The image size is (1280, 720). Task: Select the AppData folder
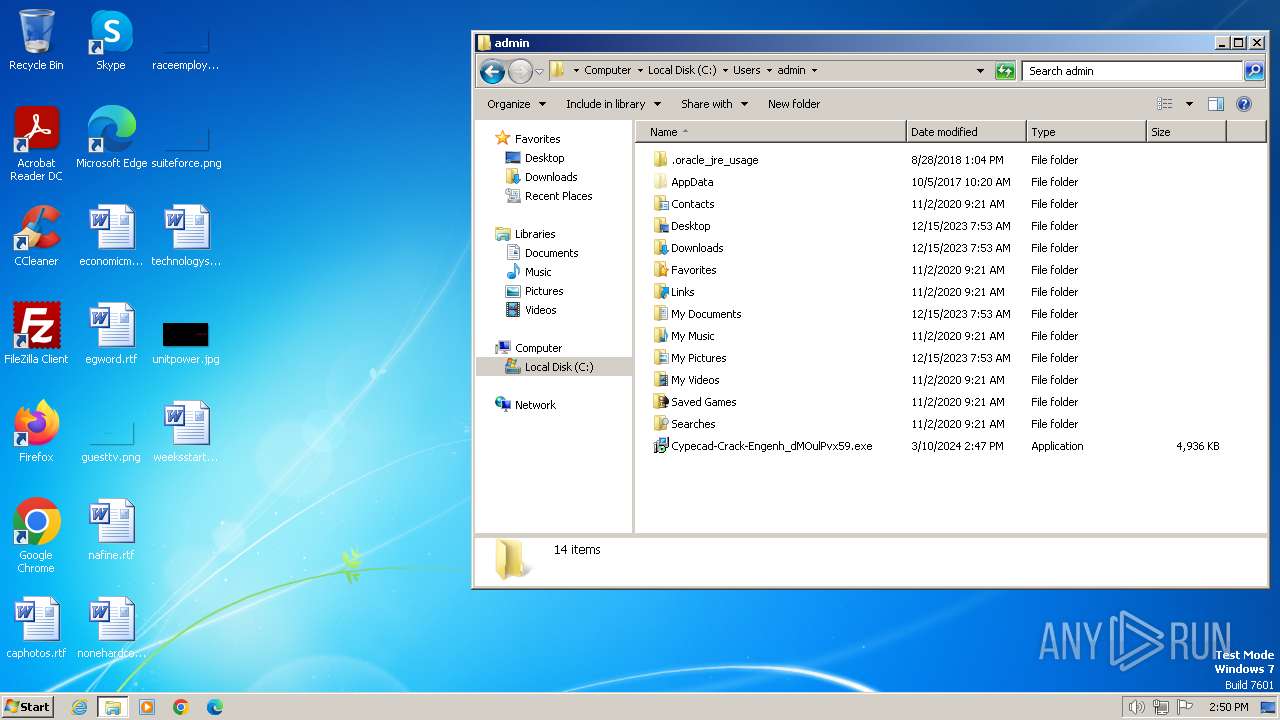coord(692,182)
